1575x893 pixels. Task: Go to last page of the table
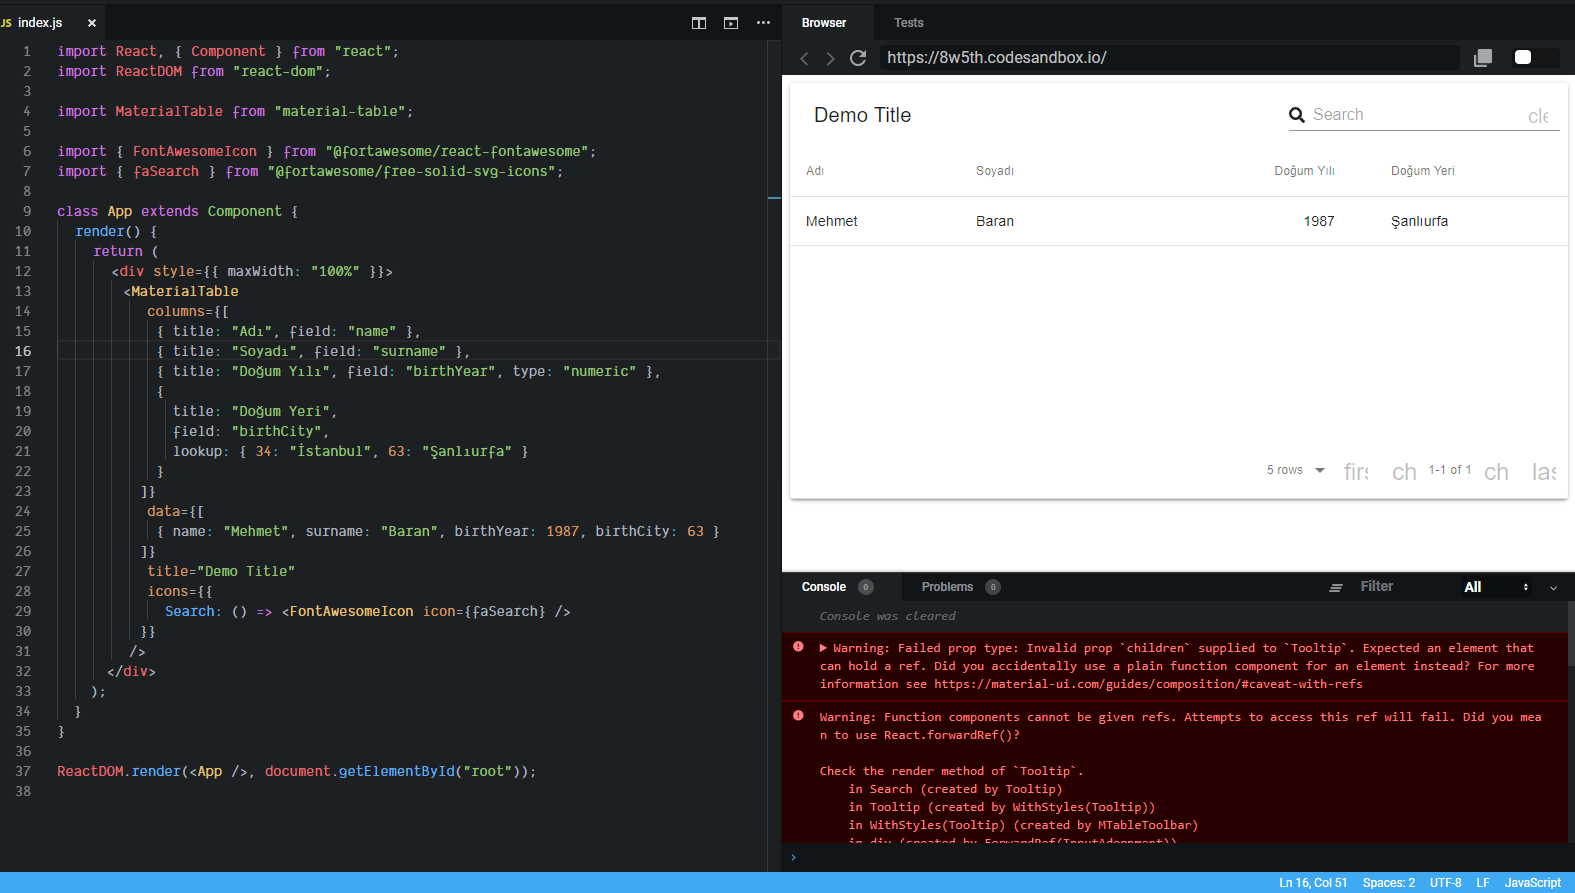click(x=1545, y=471)
